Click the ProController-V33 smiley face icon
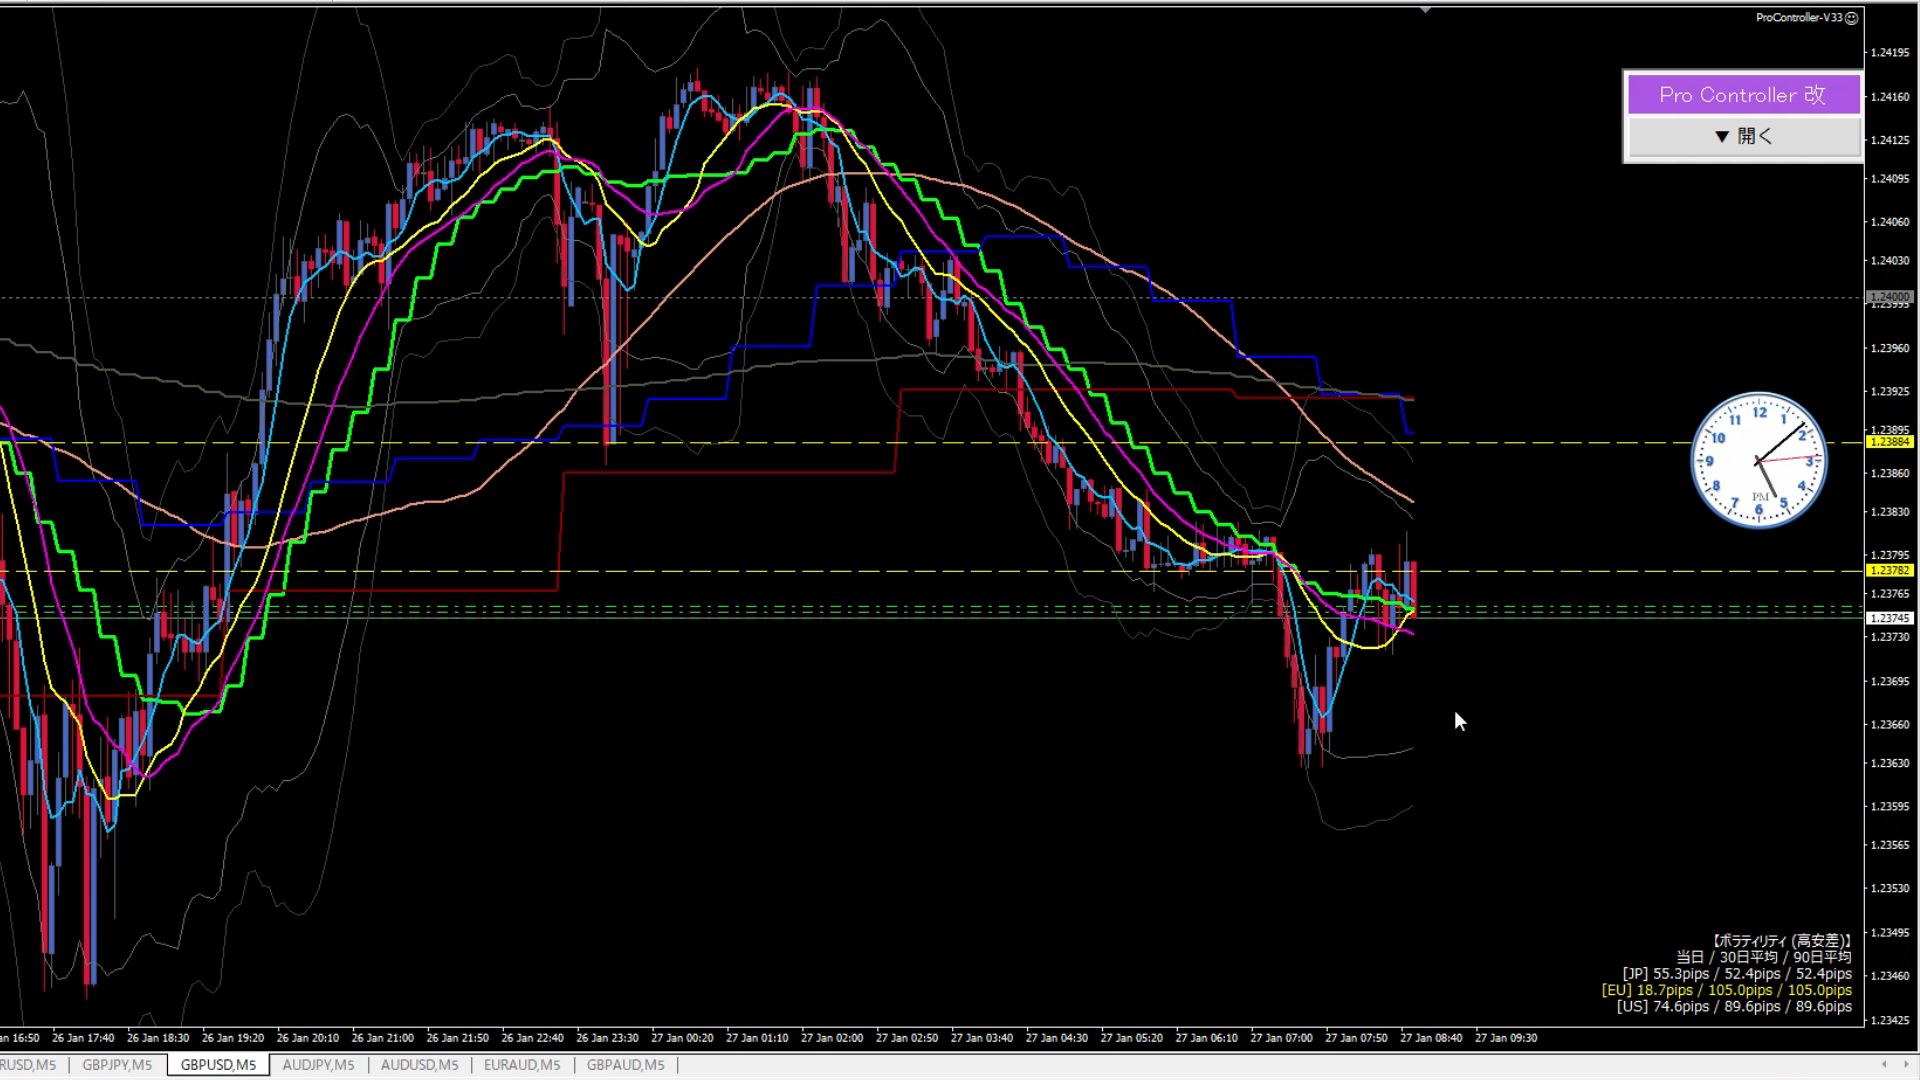This screenshot has width=1920, height=1080. click(1851, 18)
